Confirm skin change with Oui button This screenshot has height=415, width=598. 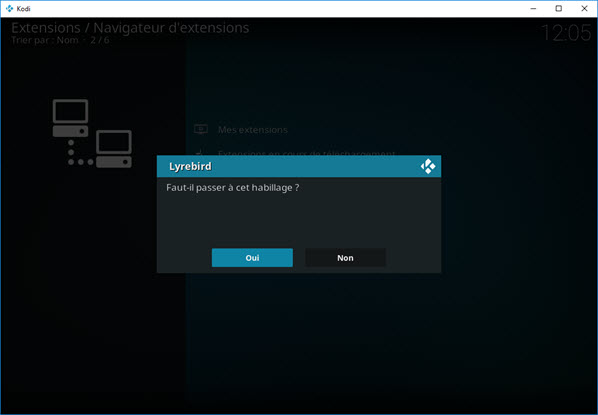pos(252,258)
